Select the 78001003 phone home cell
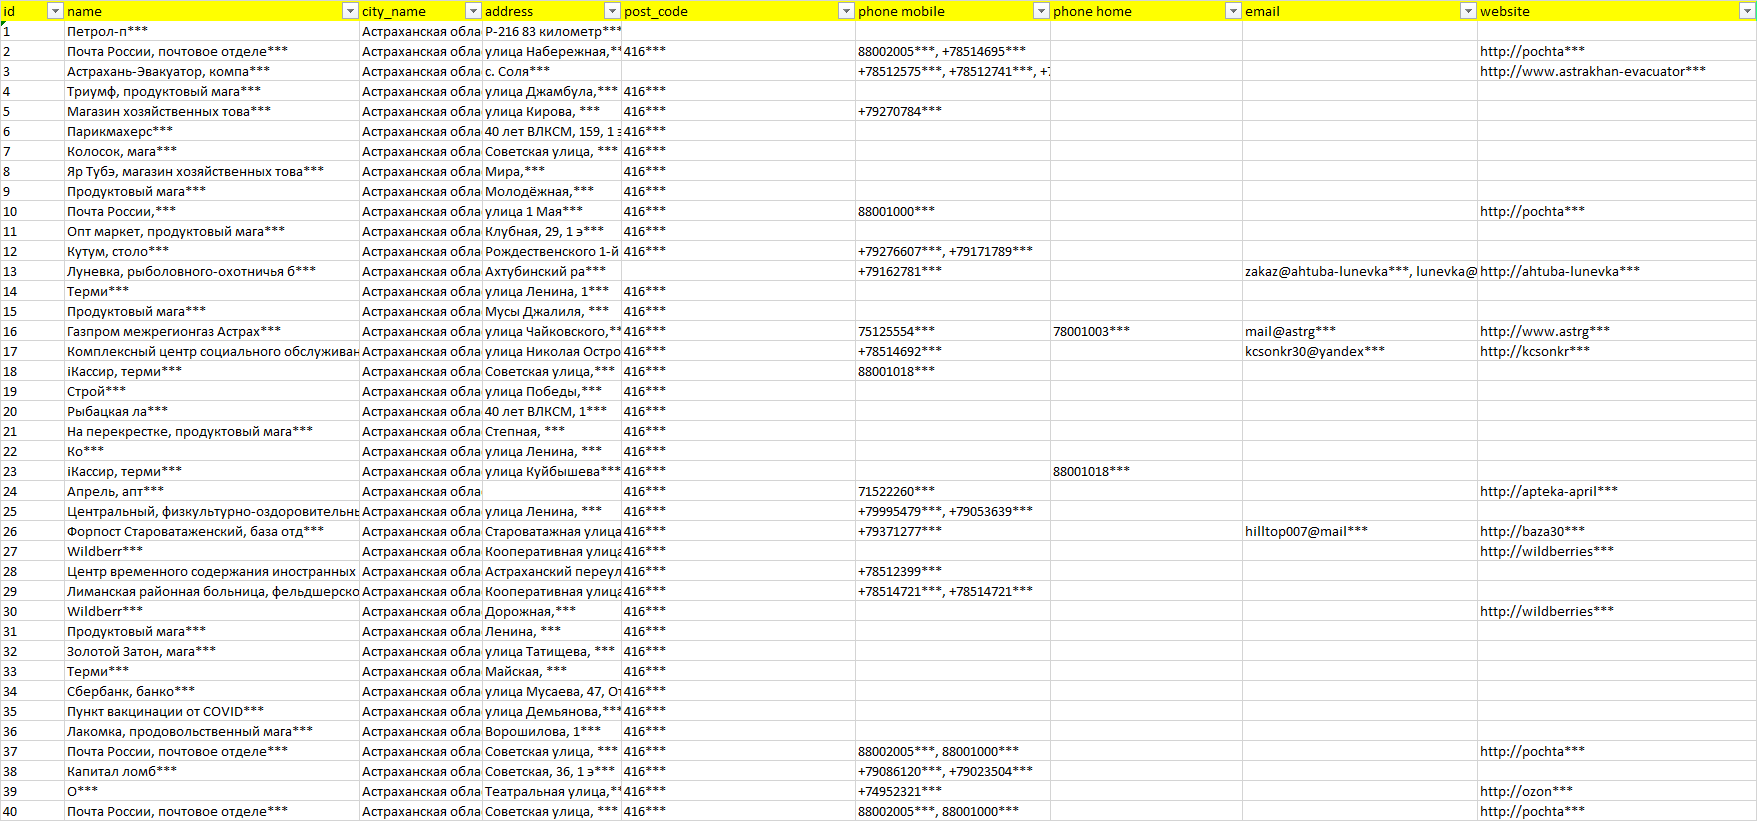The width and height of the screenshot is (1757, 821). click(1091, 331)
